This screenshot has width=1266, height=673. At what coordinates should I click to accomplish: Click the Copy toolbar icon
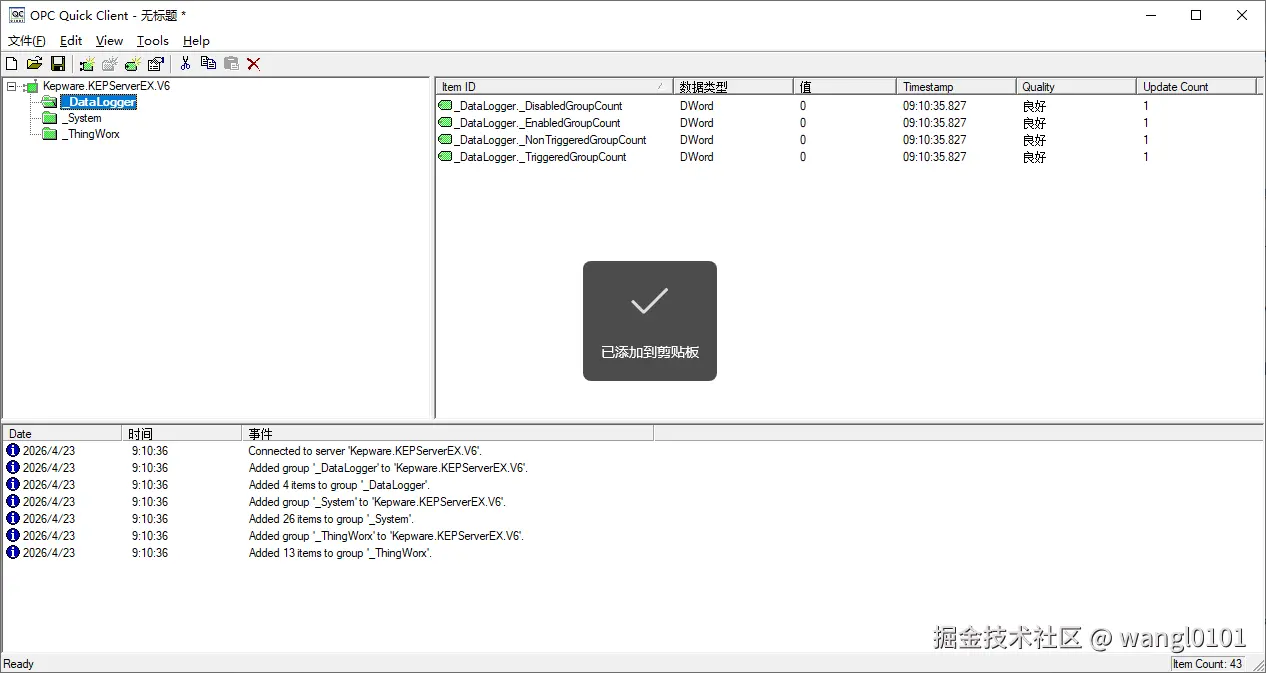pyautogui.click(x=208, y=64)
